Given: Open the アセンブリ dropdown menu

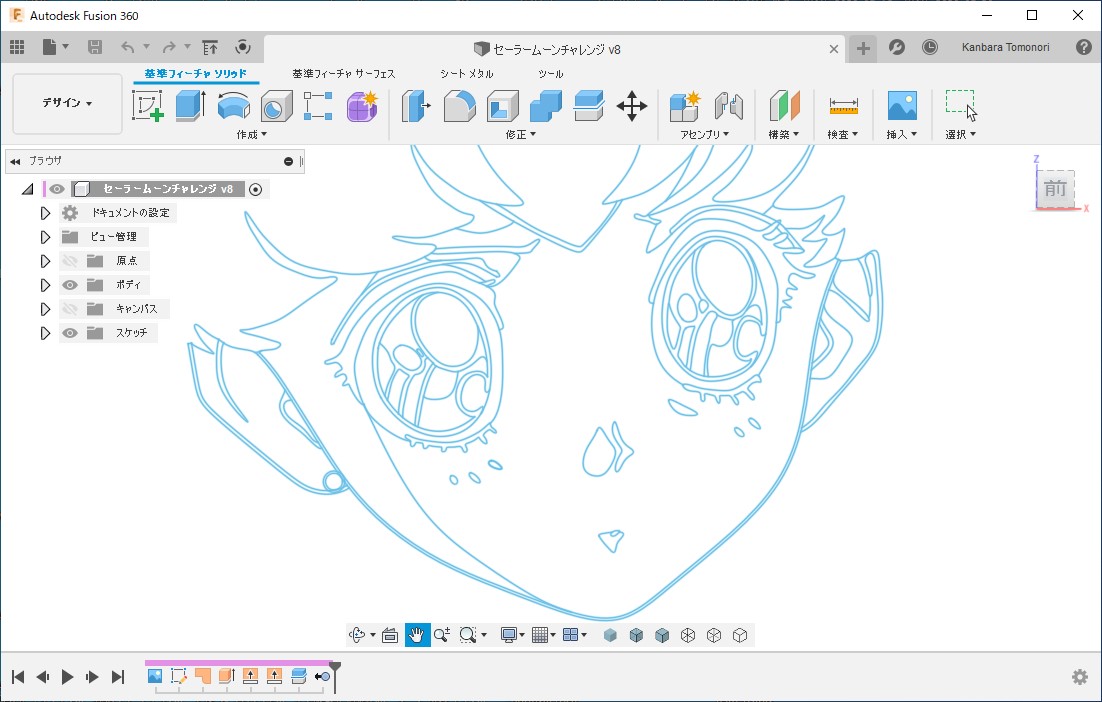Looking at the screenshot, I should [705, 134].
